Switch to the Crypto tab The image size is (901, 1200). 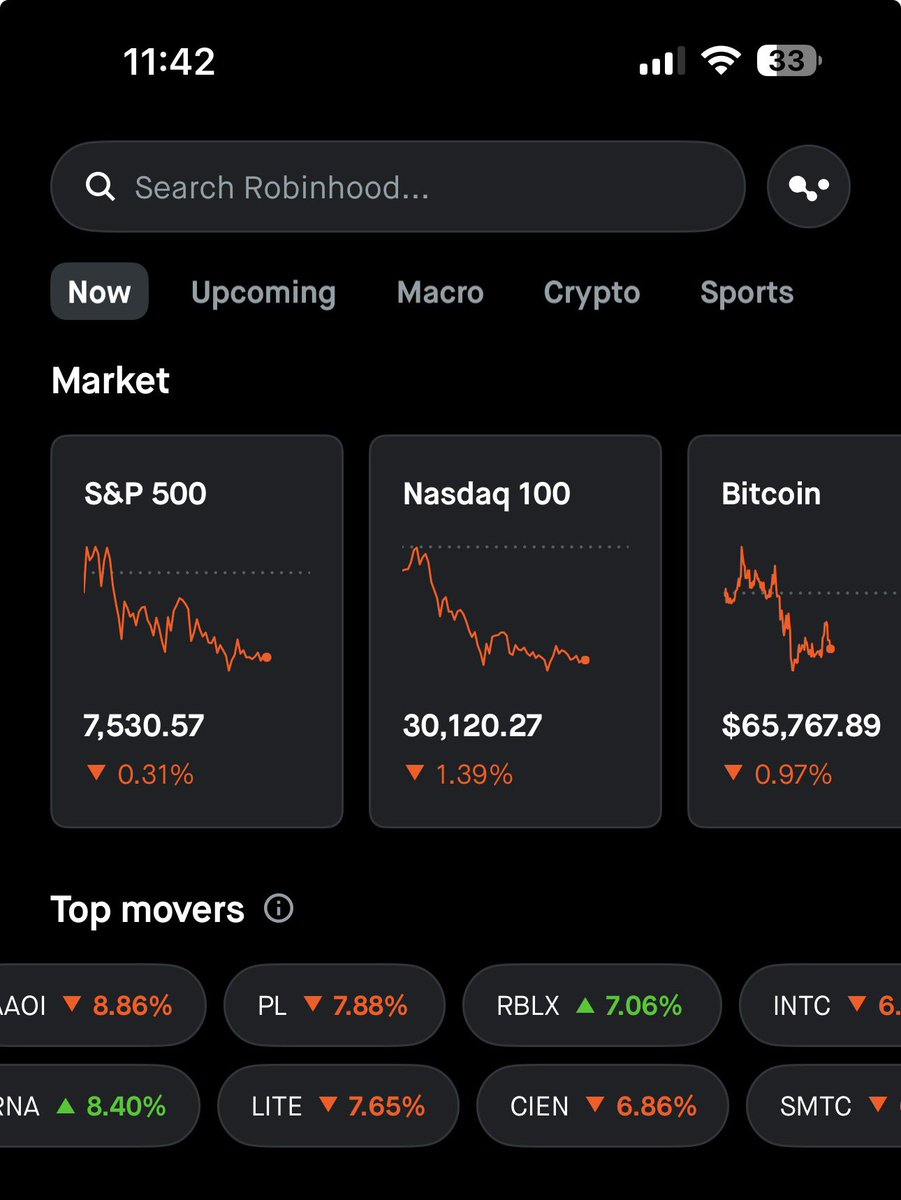(x=591, y=292)
